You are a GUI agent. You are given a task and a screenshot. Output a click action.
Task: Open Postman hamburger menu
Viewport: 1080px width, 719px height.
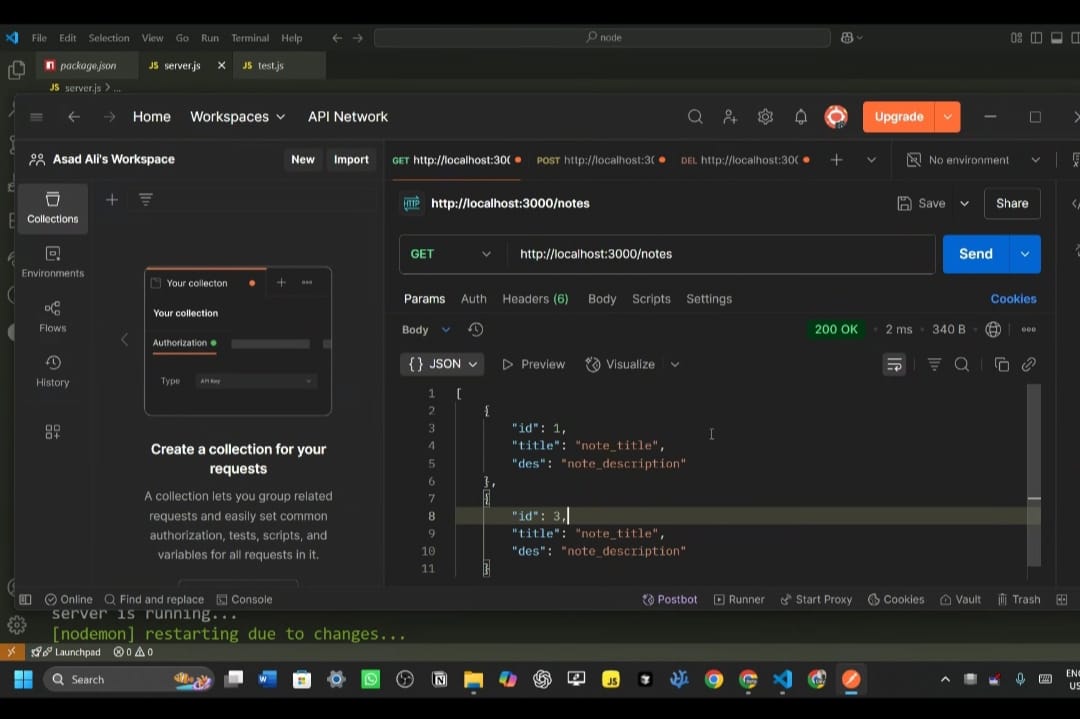tap(37, 117)
